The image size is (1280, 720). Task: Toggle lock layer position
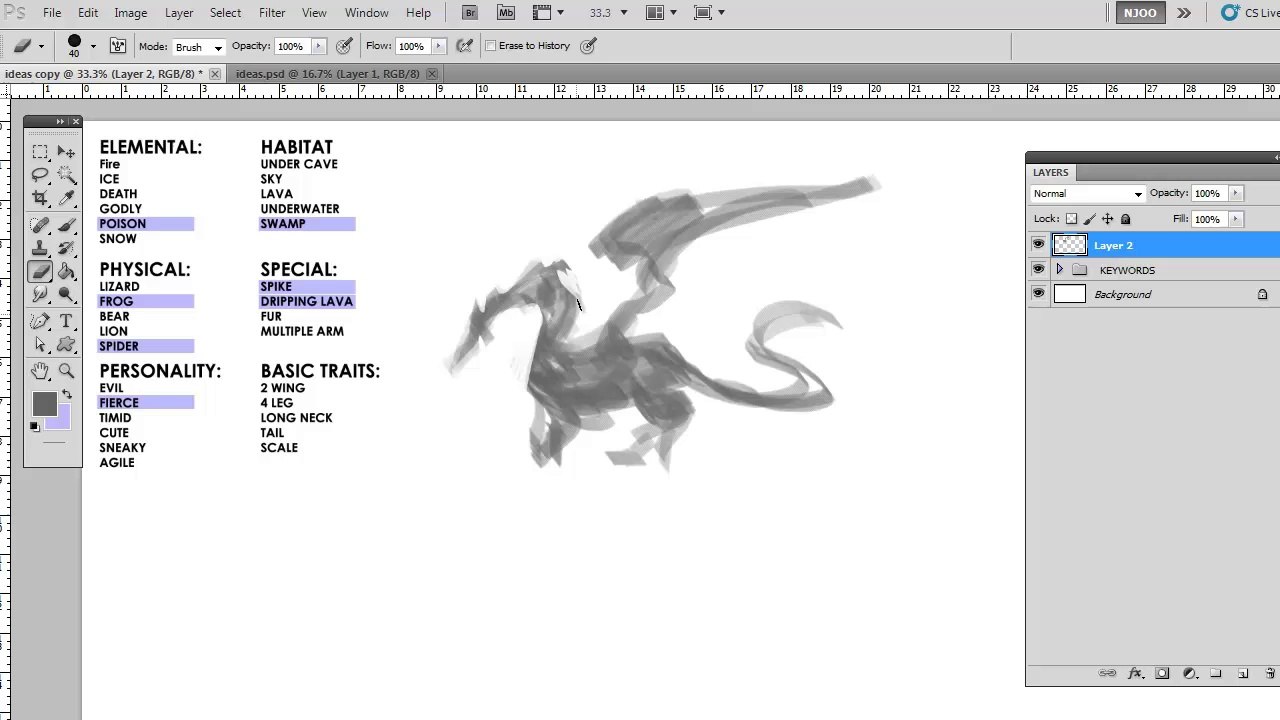pos(1107,219)
